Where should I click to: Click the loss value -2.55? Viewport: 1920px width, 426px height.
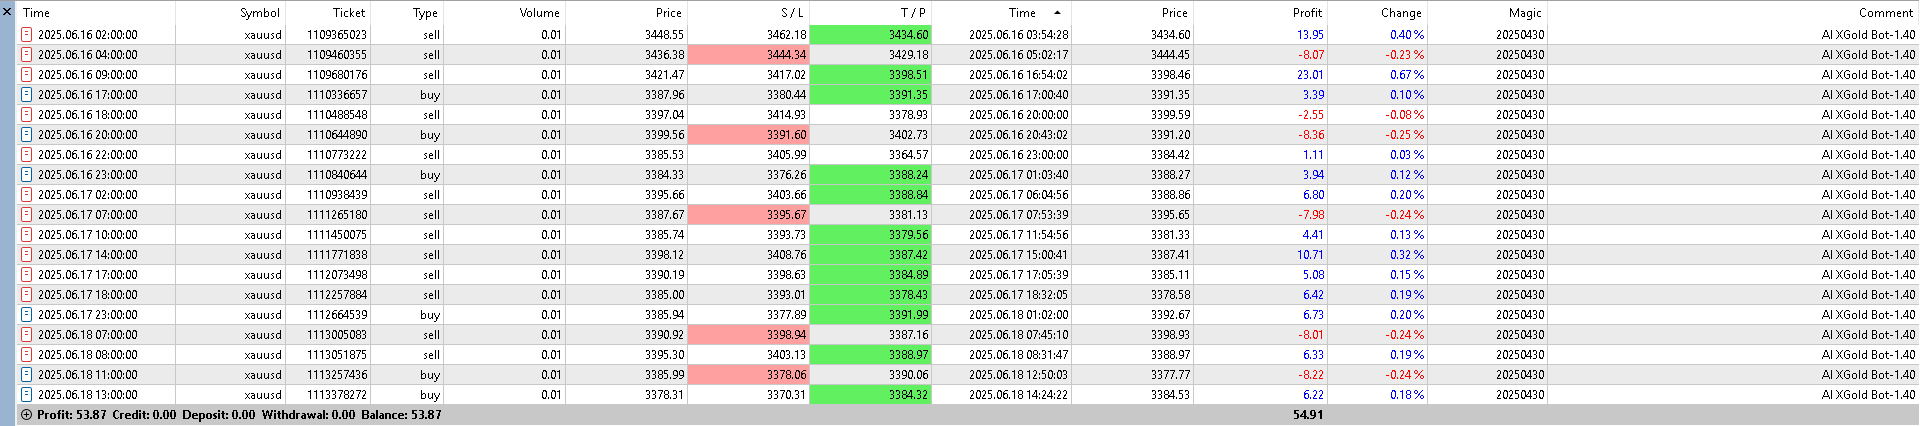[x=1311, y=114]
